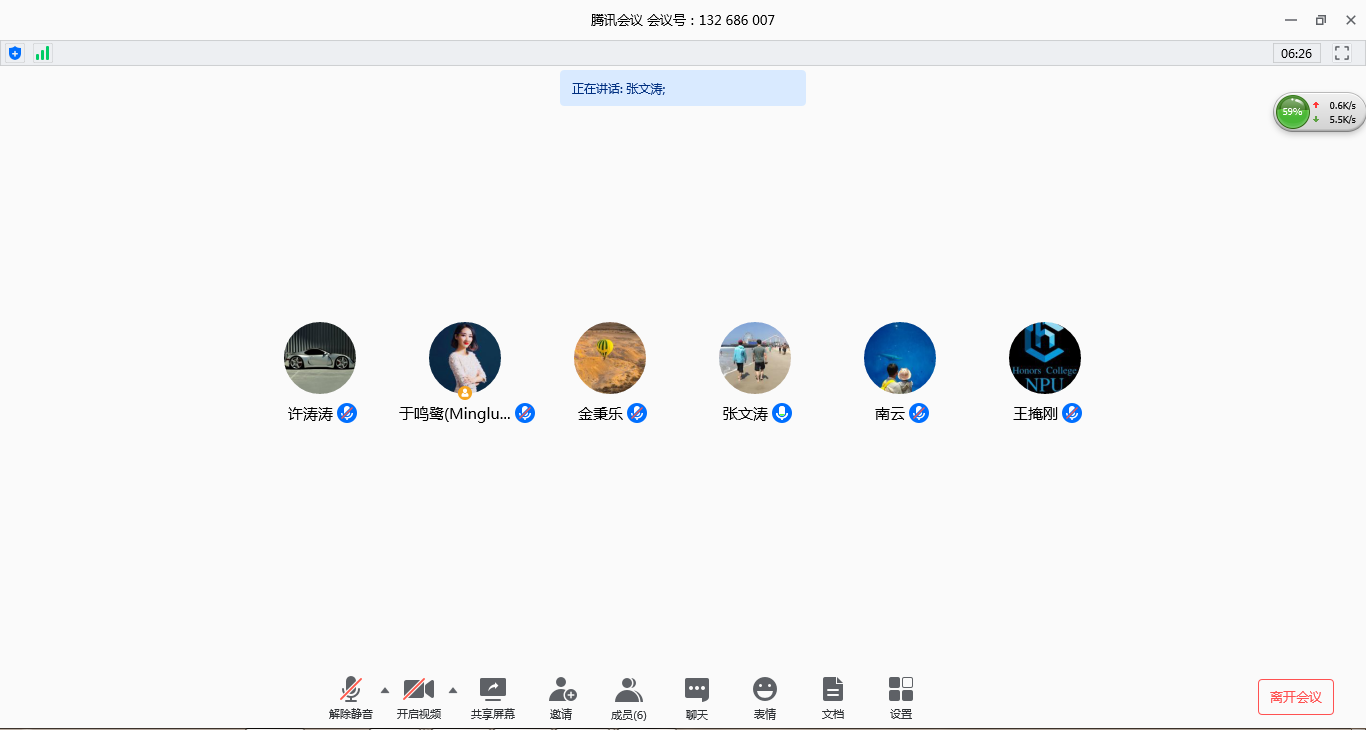Image resolution: width=1366 pixels, height=730 pixels.
Task: Turn on the camera (开启视频)
Action: pyautogui.click(x=418, y=697)
